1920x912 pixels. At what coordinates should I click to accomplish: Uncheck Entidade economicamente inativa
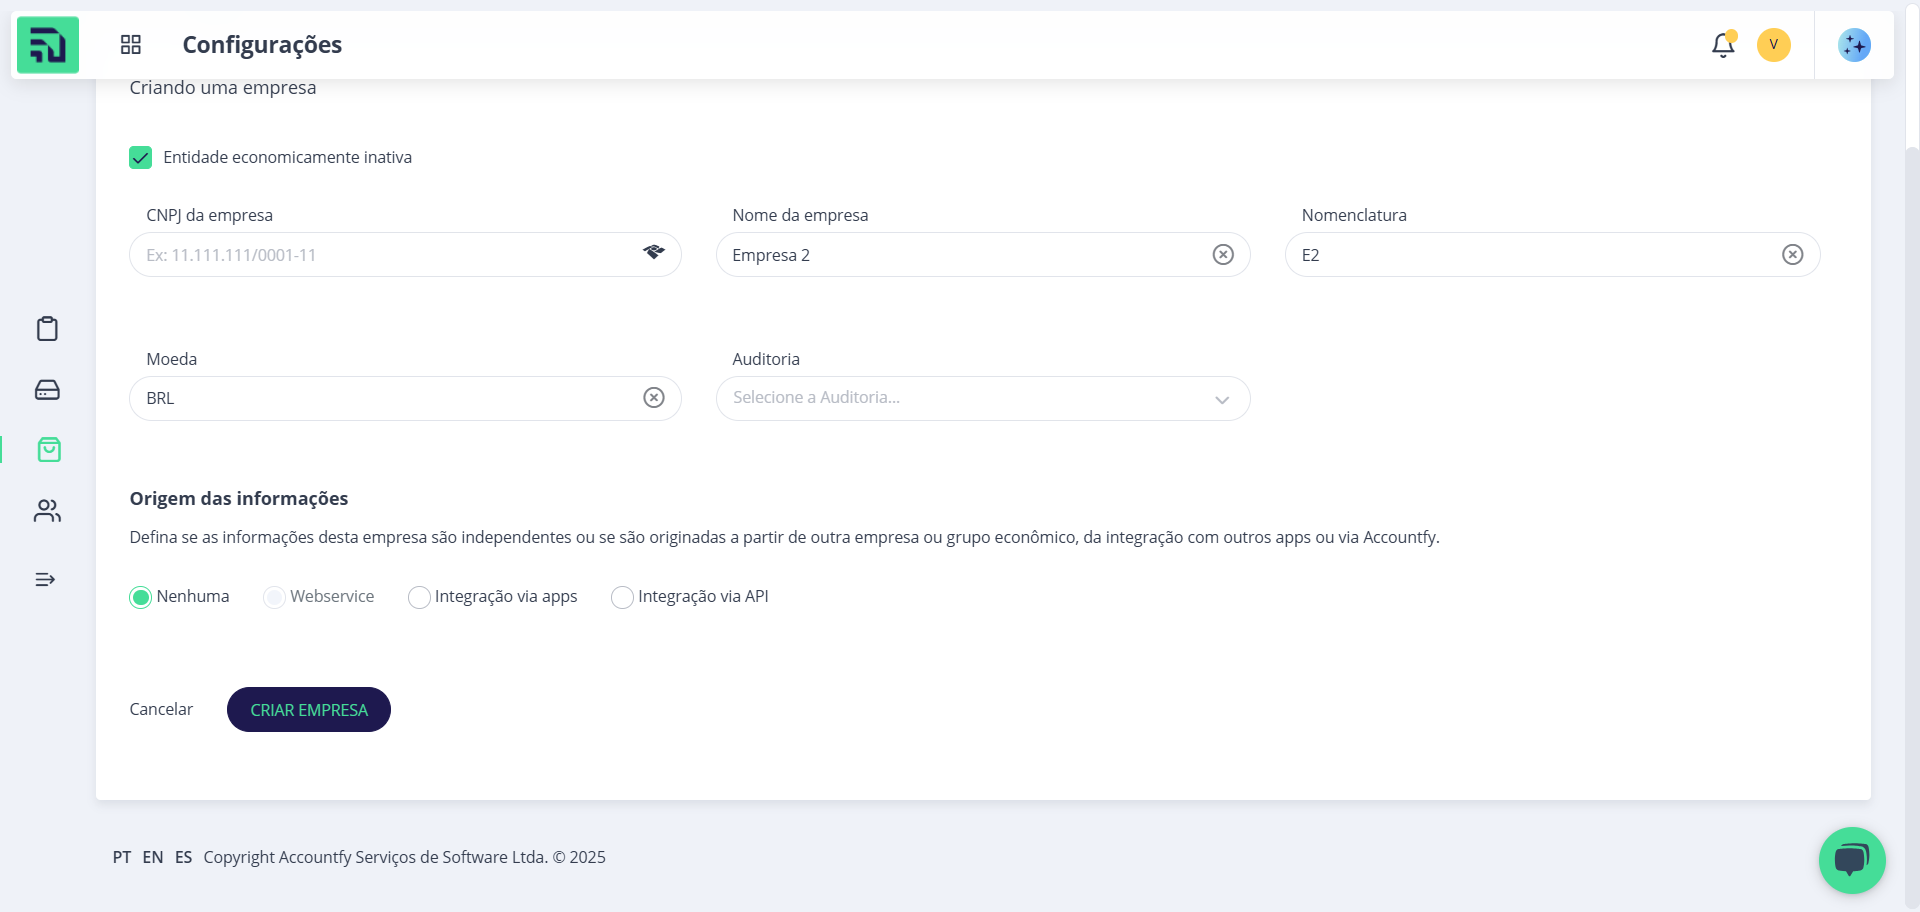tap(141, 158)
